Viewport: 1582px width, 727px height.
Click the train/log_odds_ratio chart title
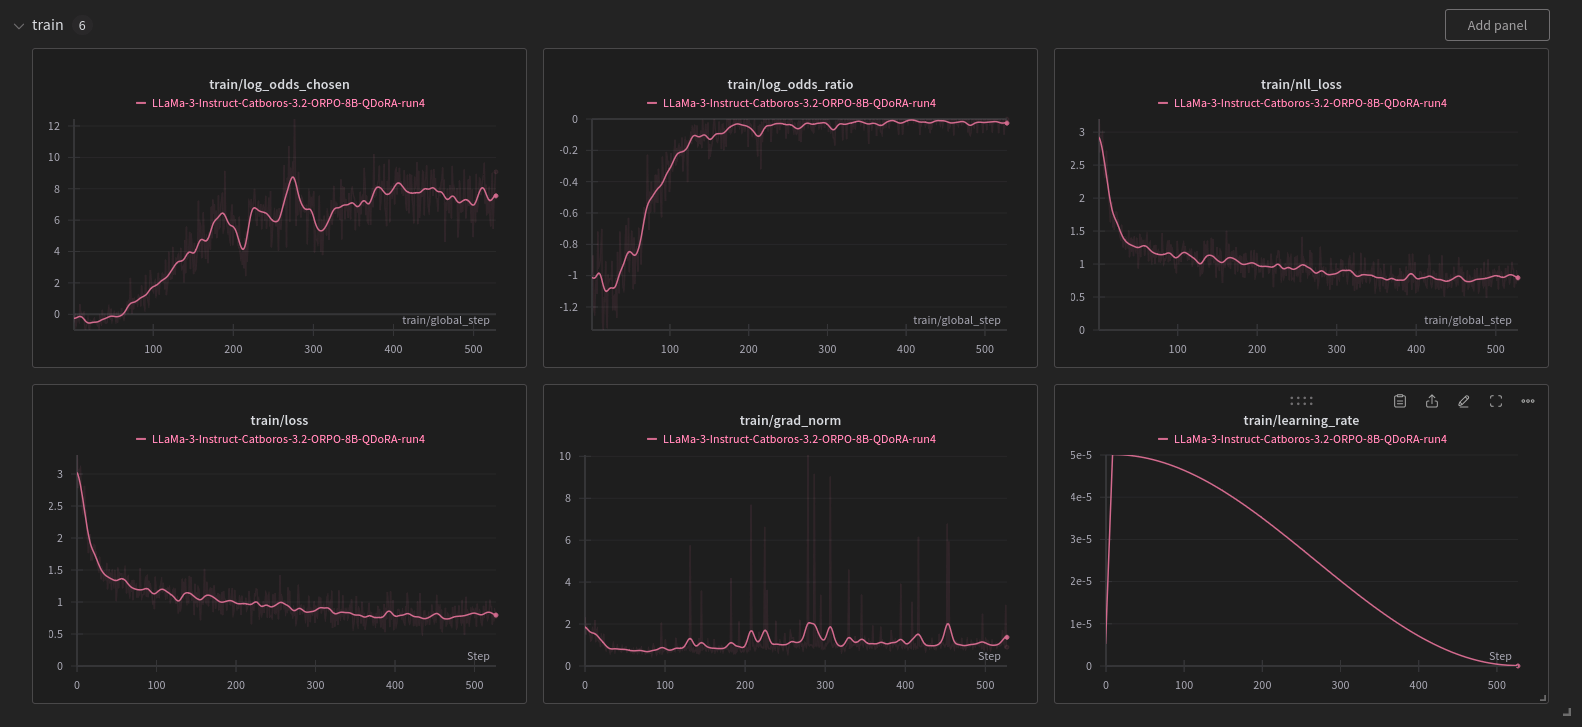(790, 85)
